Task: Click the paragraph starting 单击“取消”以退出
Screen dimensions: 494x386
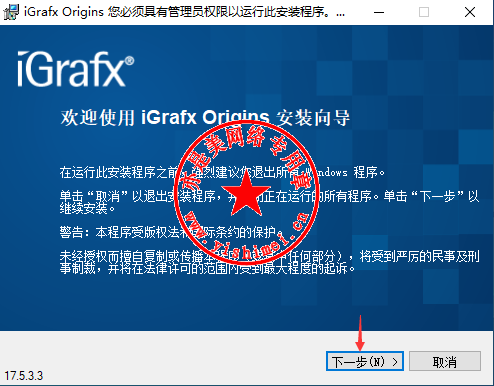Action: pyautogui.click(x=270, y=202)
